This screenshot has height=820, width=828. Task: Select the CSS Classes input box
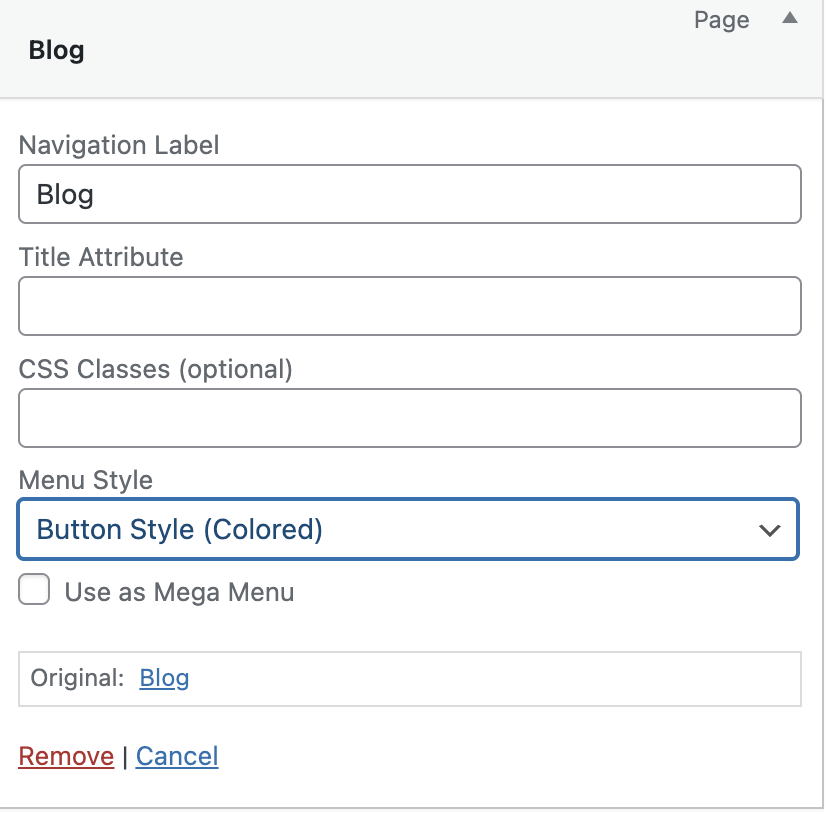point(409,418)
